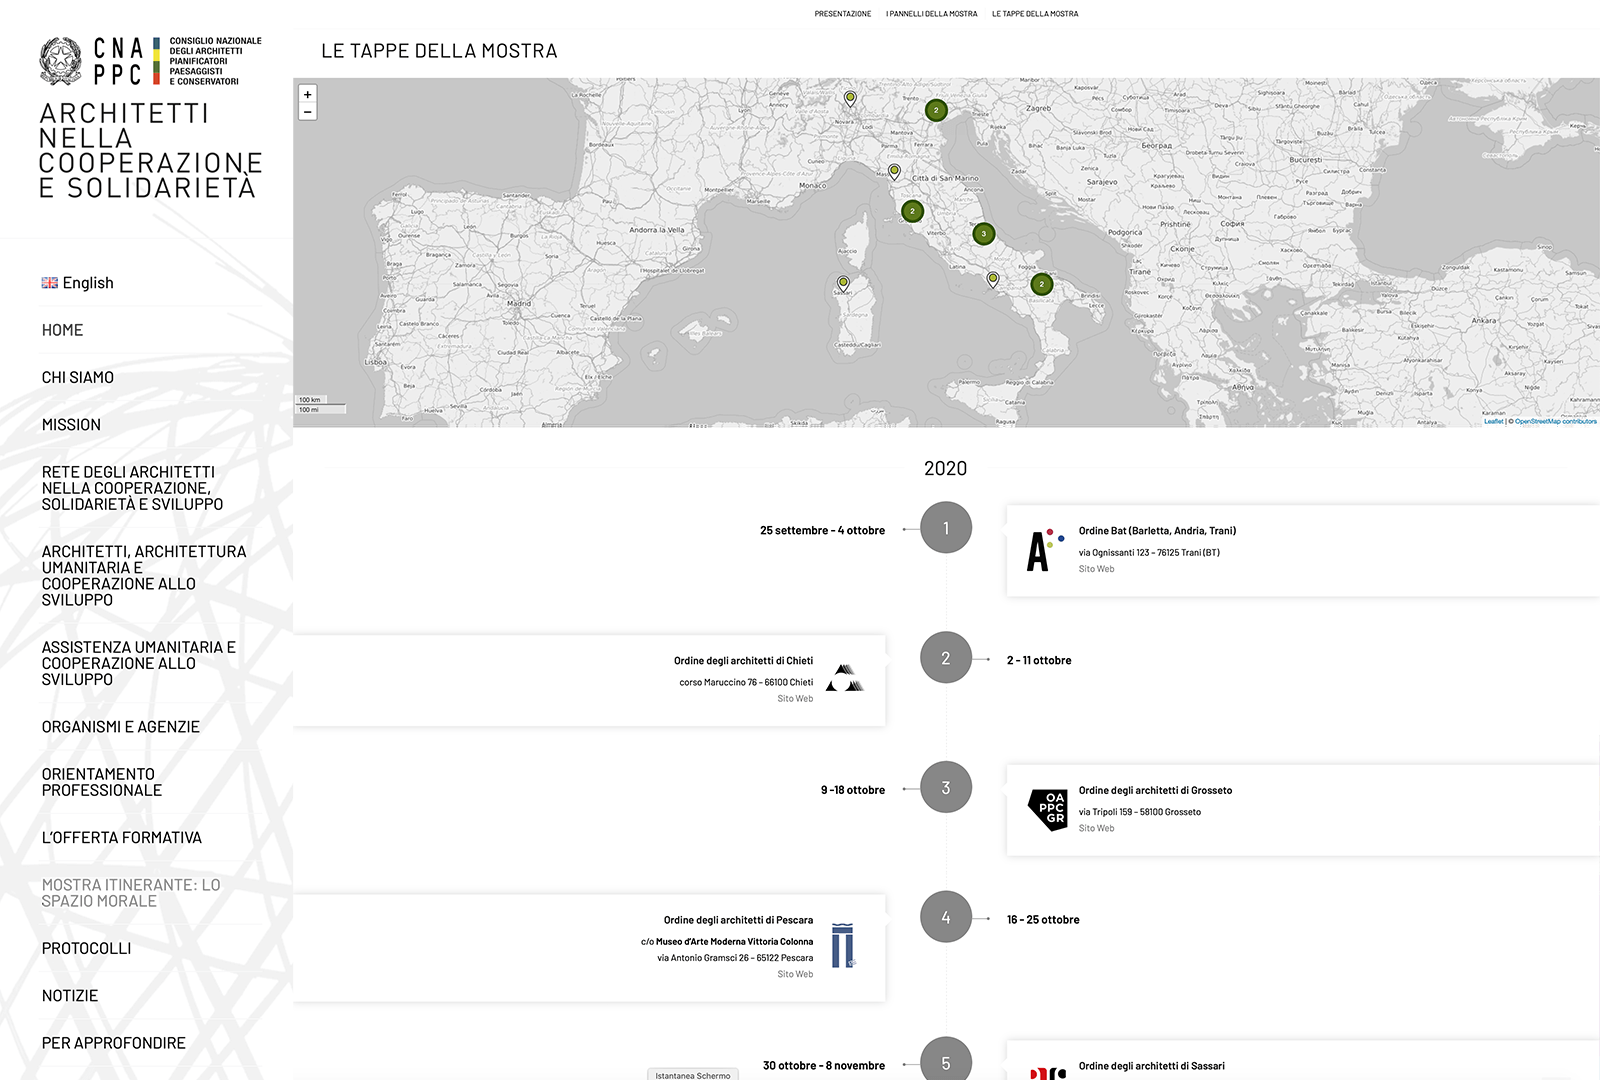Image resolution: width=1600 pixels, height=1080 pixels.
Task: Click the OpenStreetMap contributors attribution link
Action: [x=1555, y=421]
